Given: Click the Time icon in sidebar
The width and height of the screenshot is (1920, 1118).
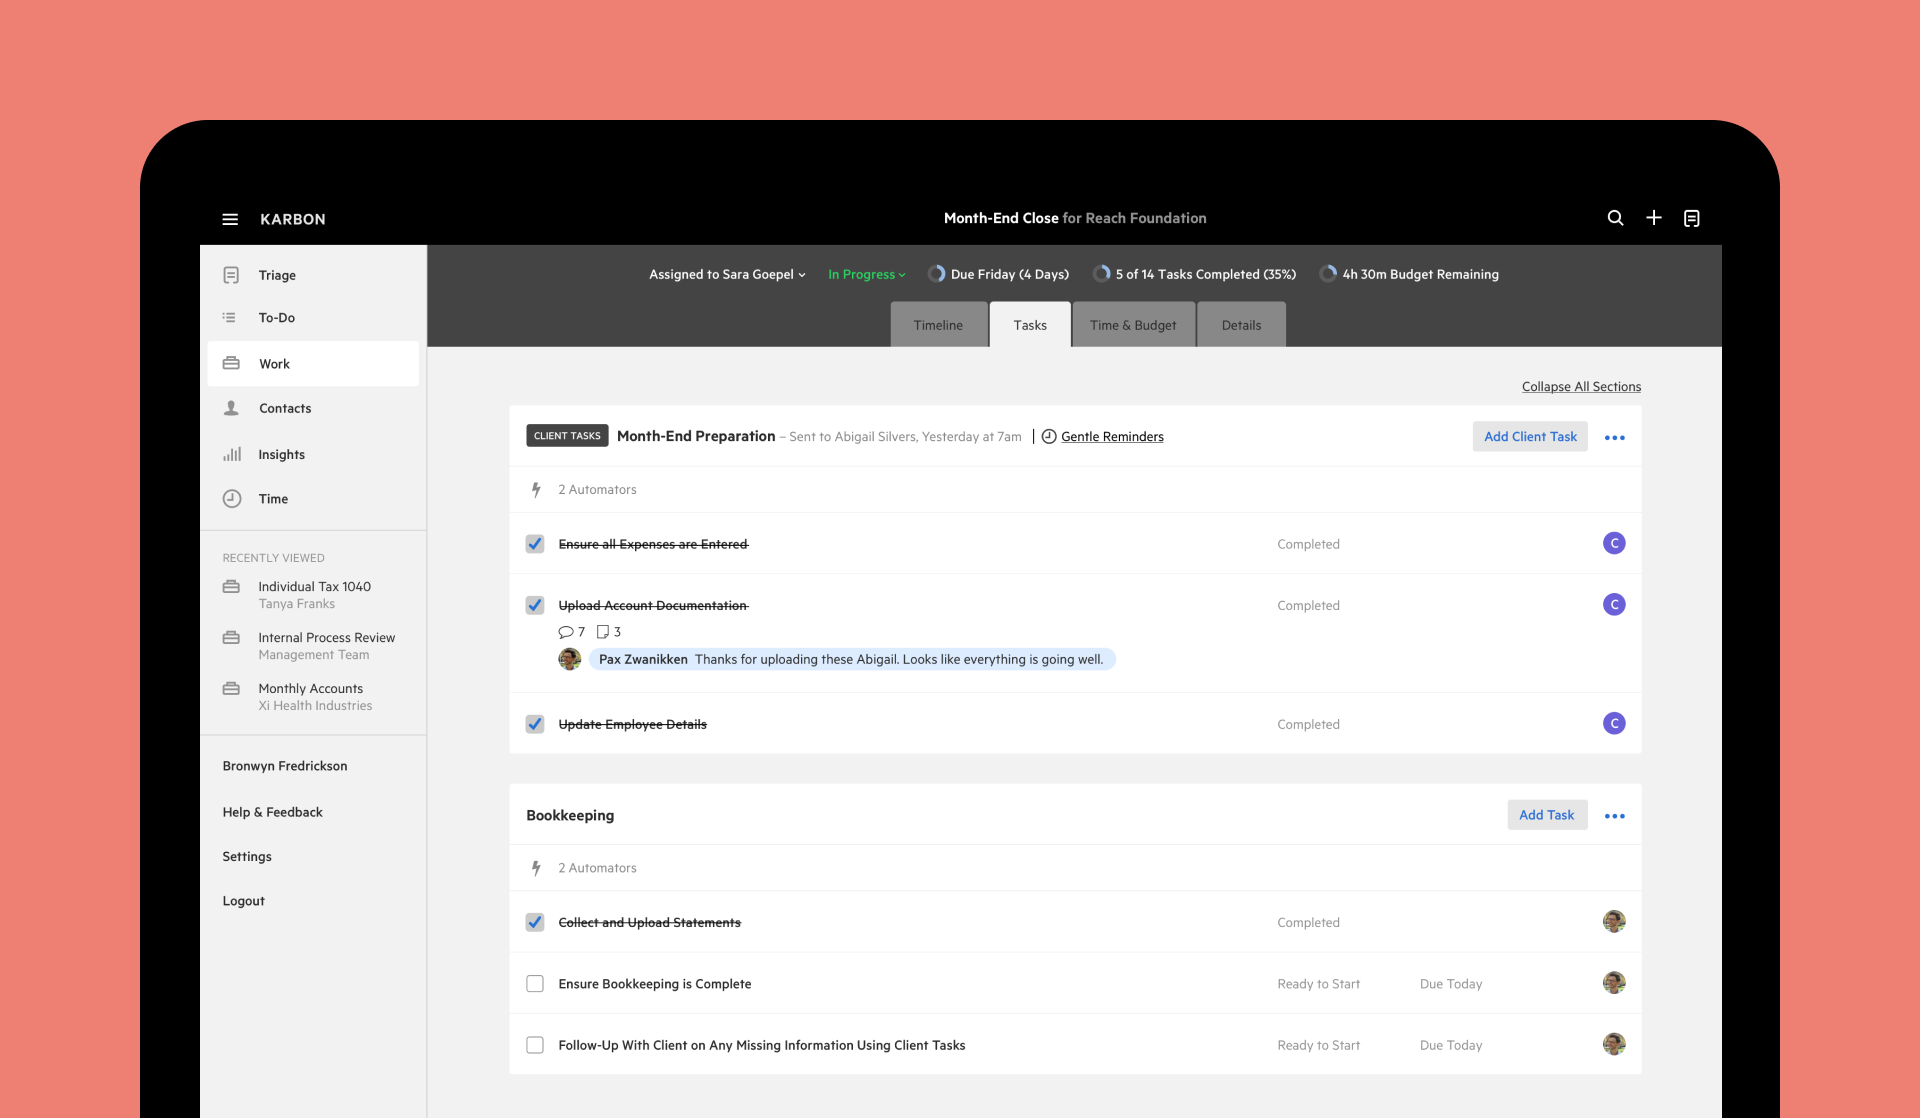Looking at the screenshot, I should (x=232, y=498).
